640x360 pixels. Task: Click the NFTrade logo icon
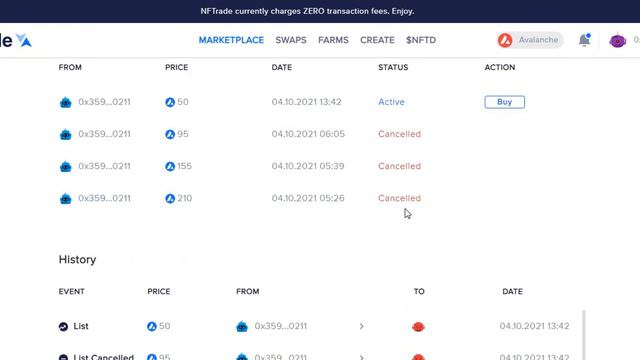click(24, 40)
